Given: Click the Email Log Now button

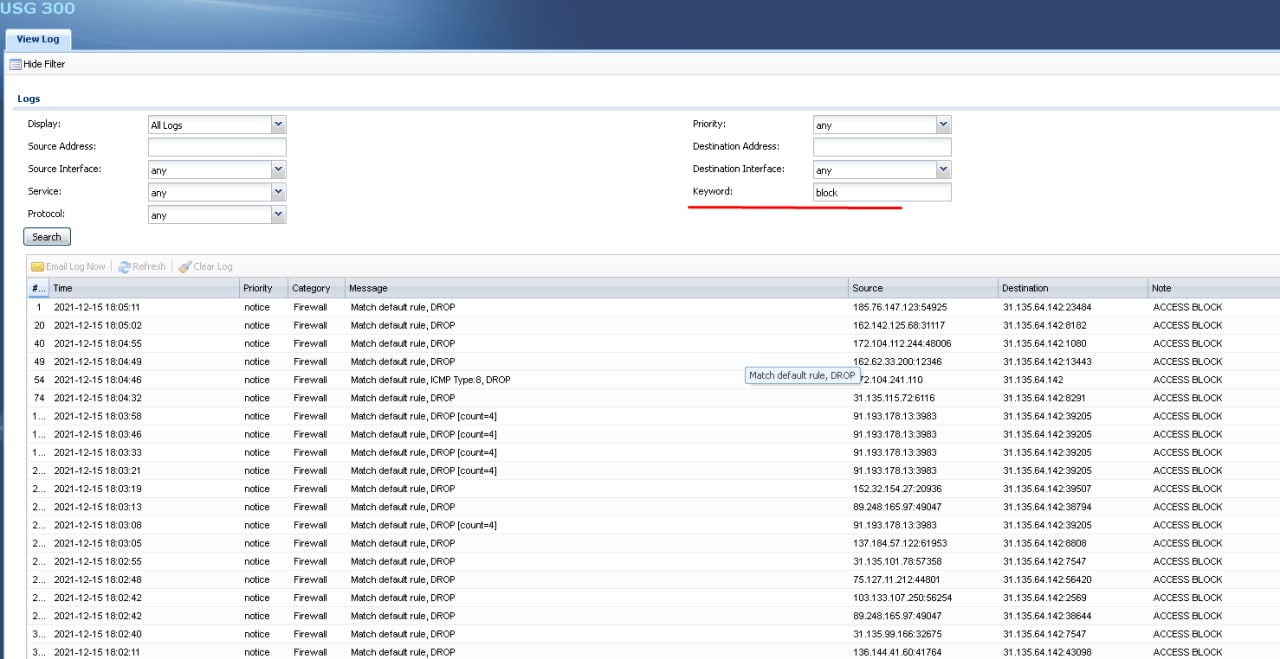Looking at the screenshot, I should click(x=68, y=267).
